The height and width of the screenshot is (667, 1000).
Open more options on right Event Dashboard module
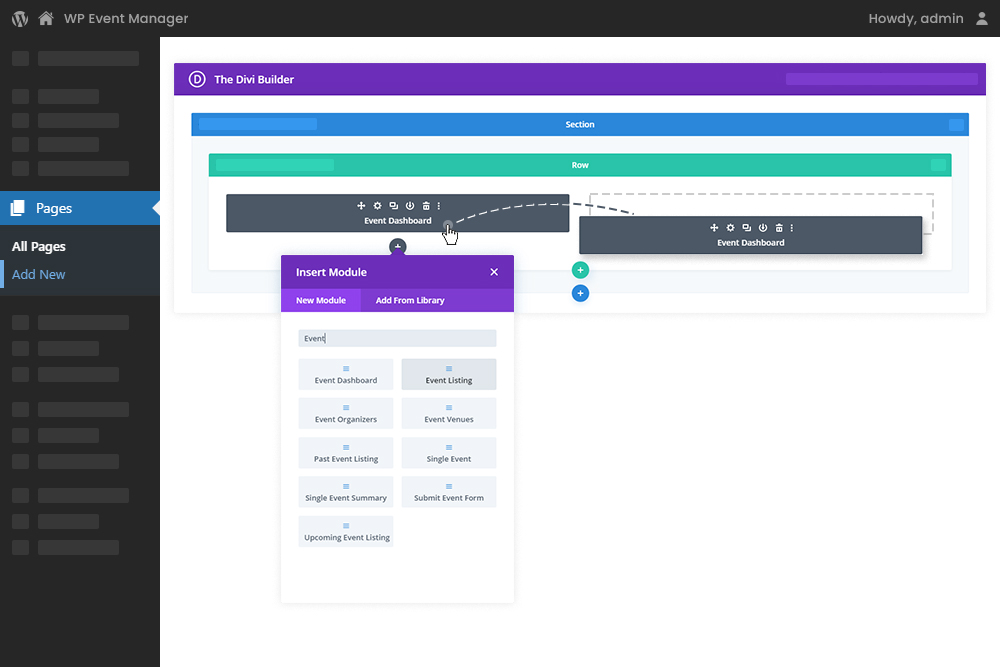click(792, 228)
